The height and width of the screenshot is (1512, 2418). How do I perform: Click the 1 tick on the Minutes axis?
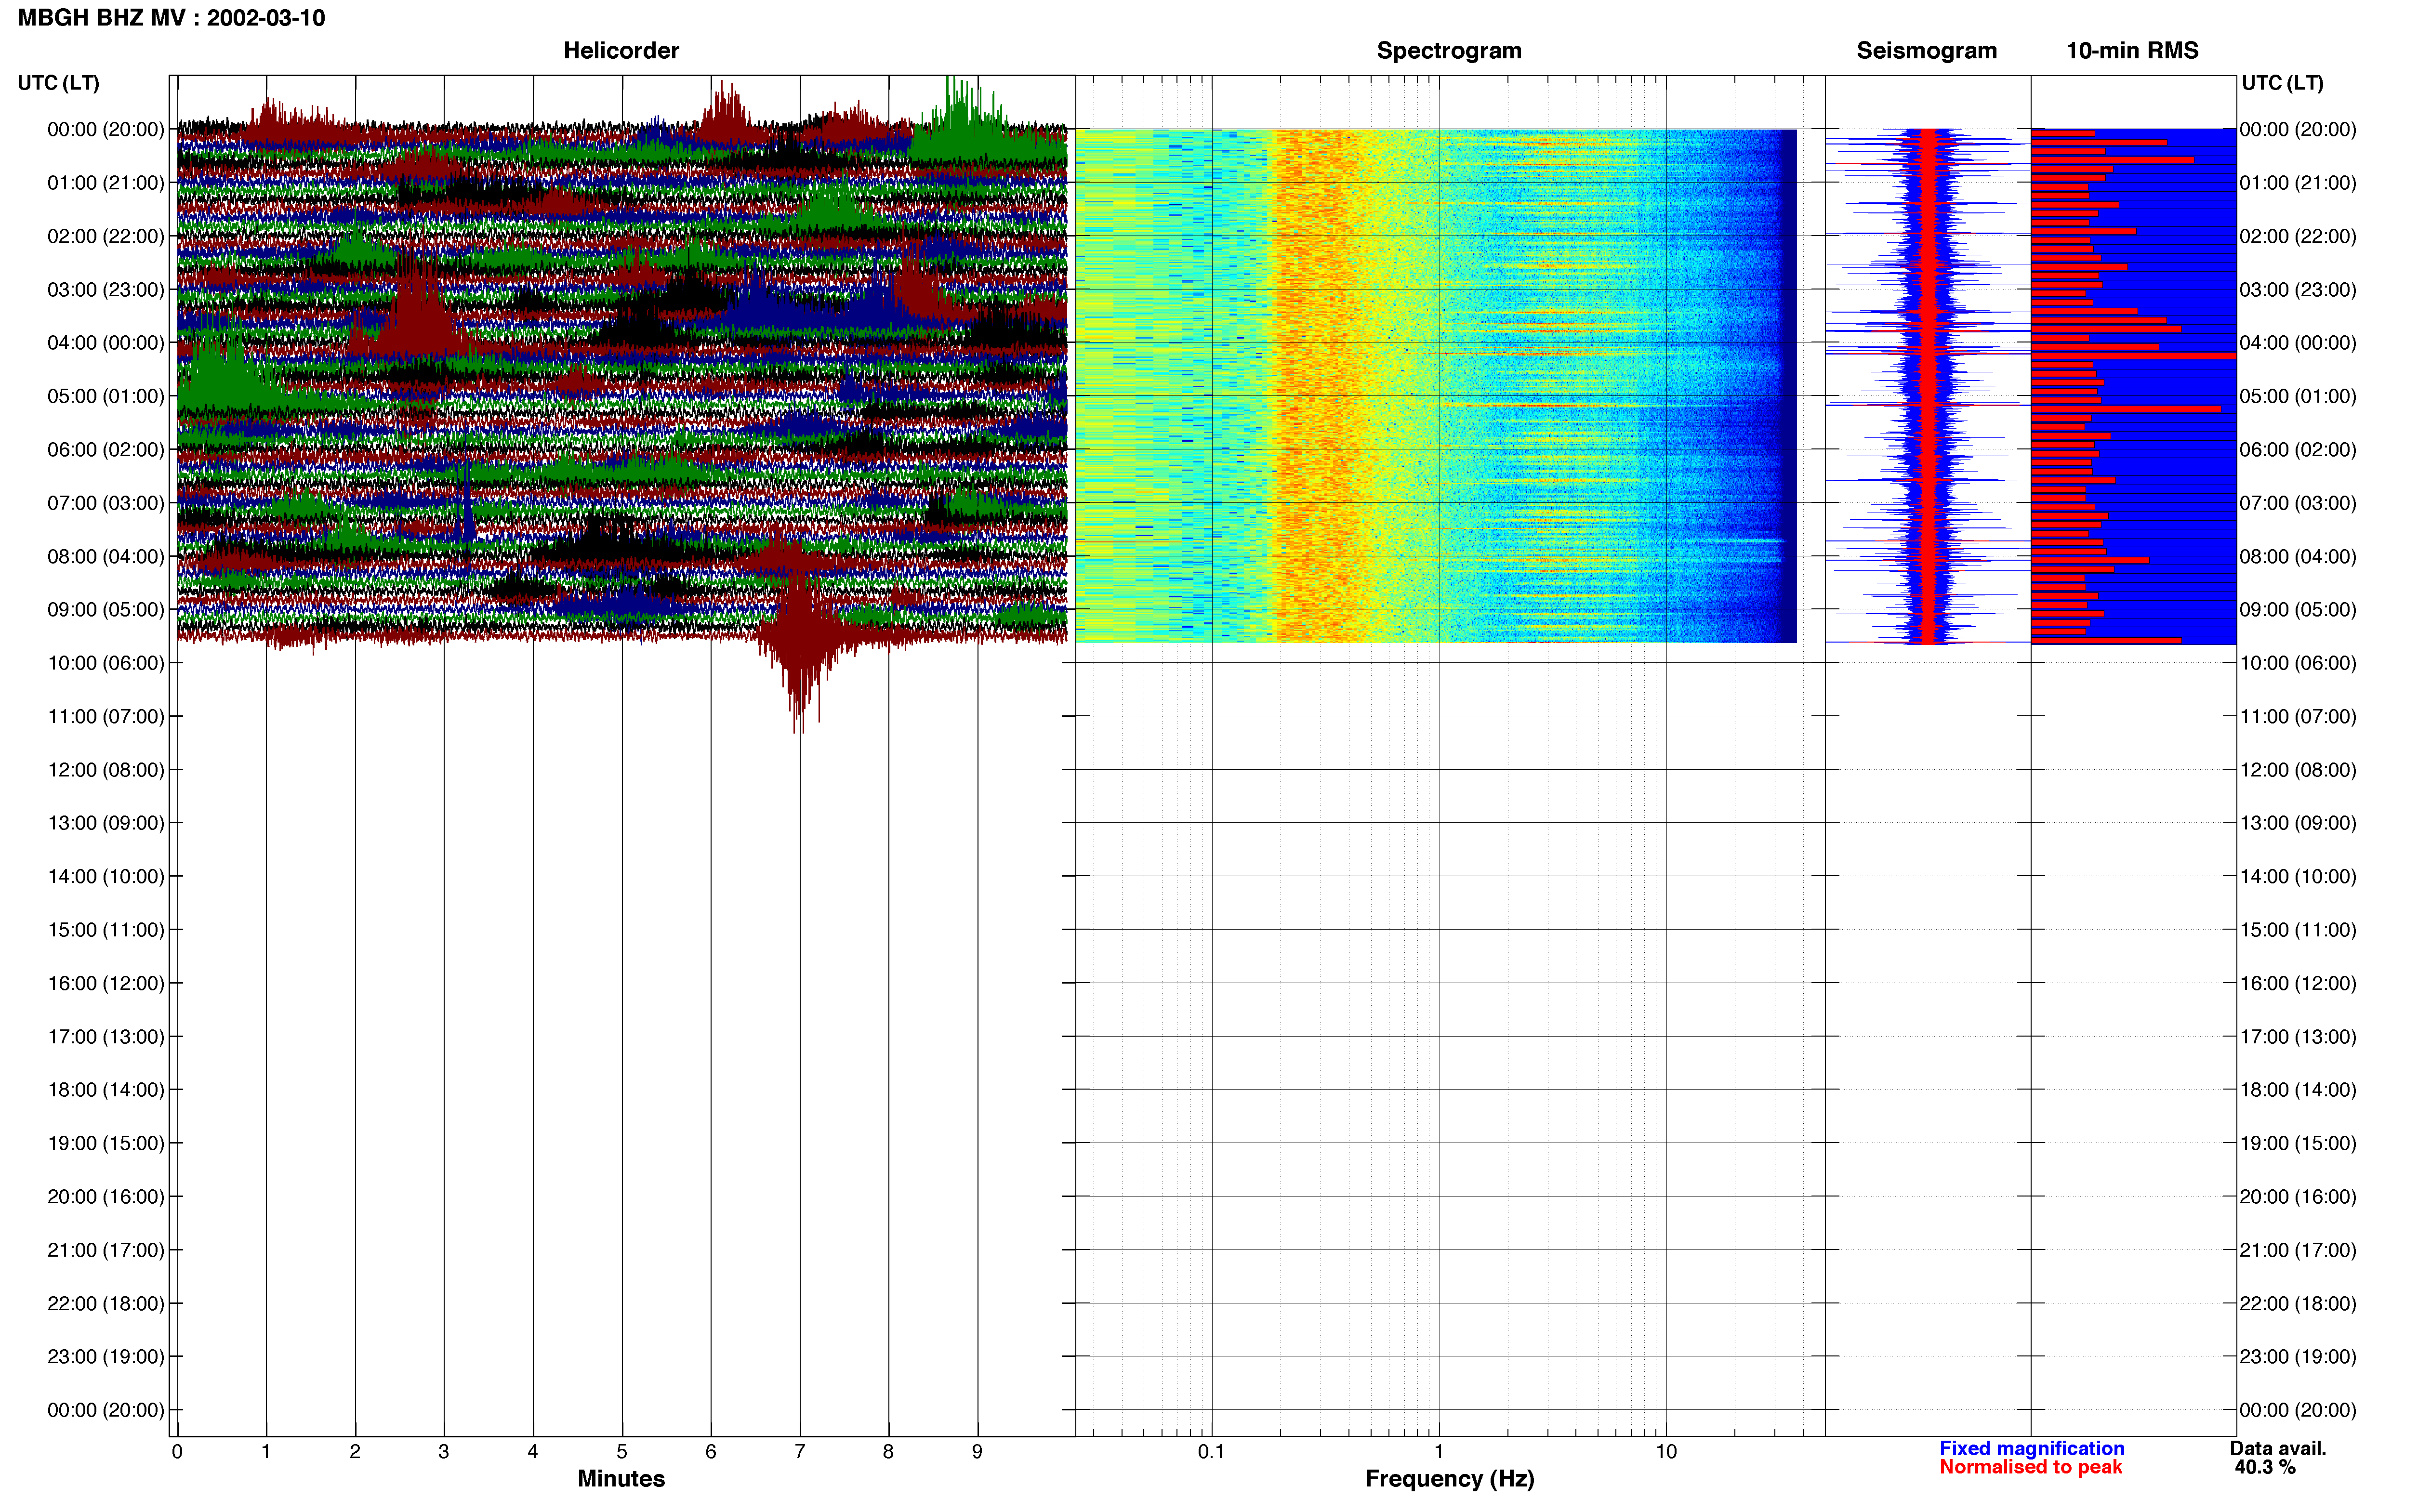pyautogui.click(x=266, y=1451)
